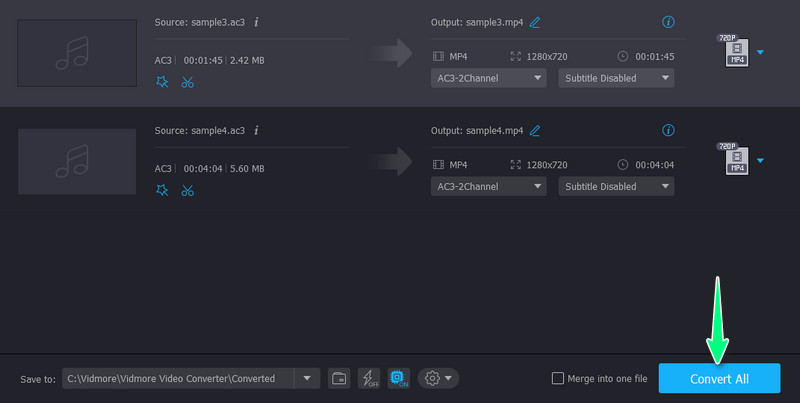800x403 pixels.
Task: Click the 720P MP4 format icon for sample4
Action: (x=733, y=160)
